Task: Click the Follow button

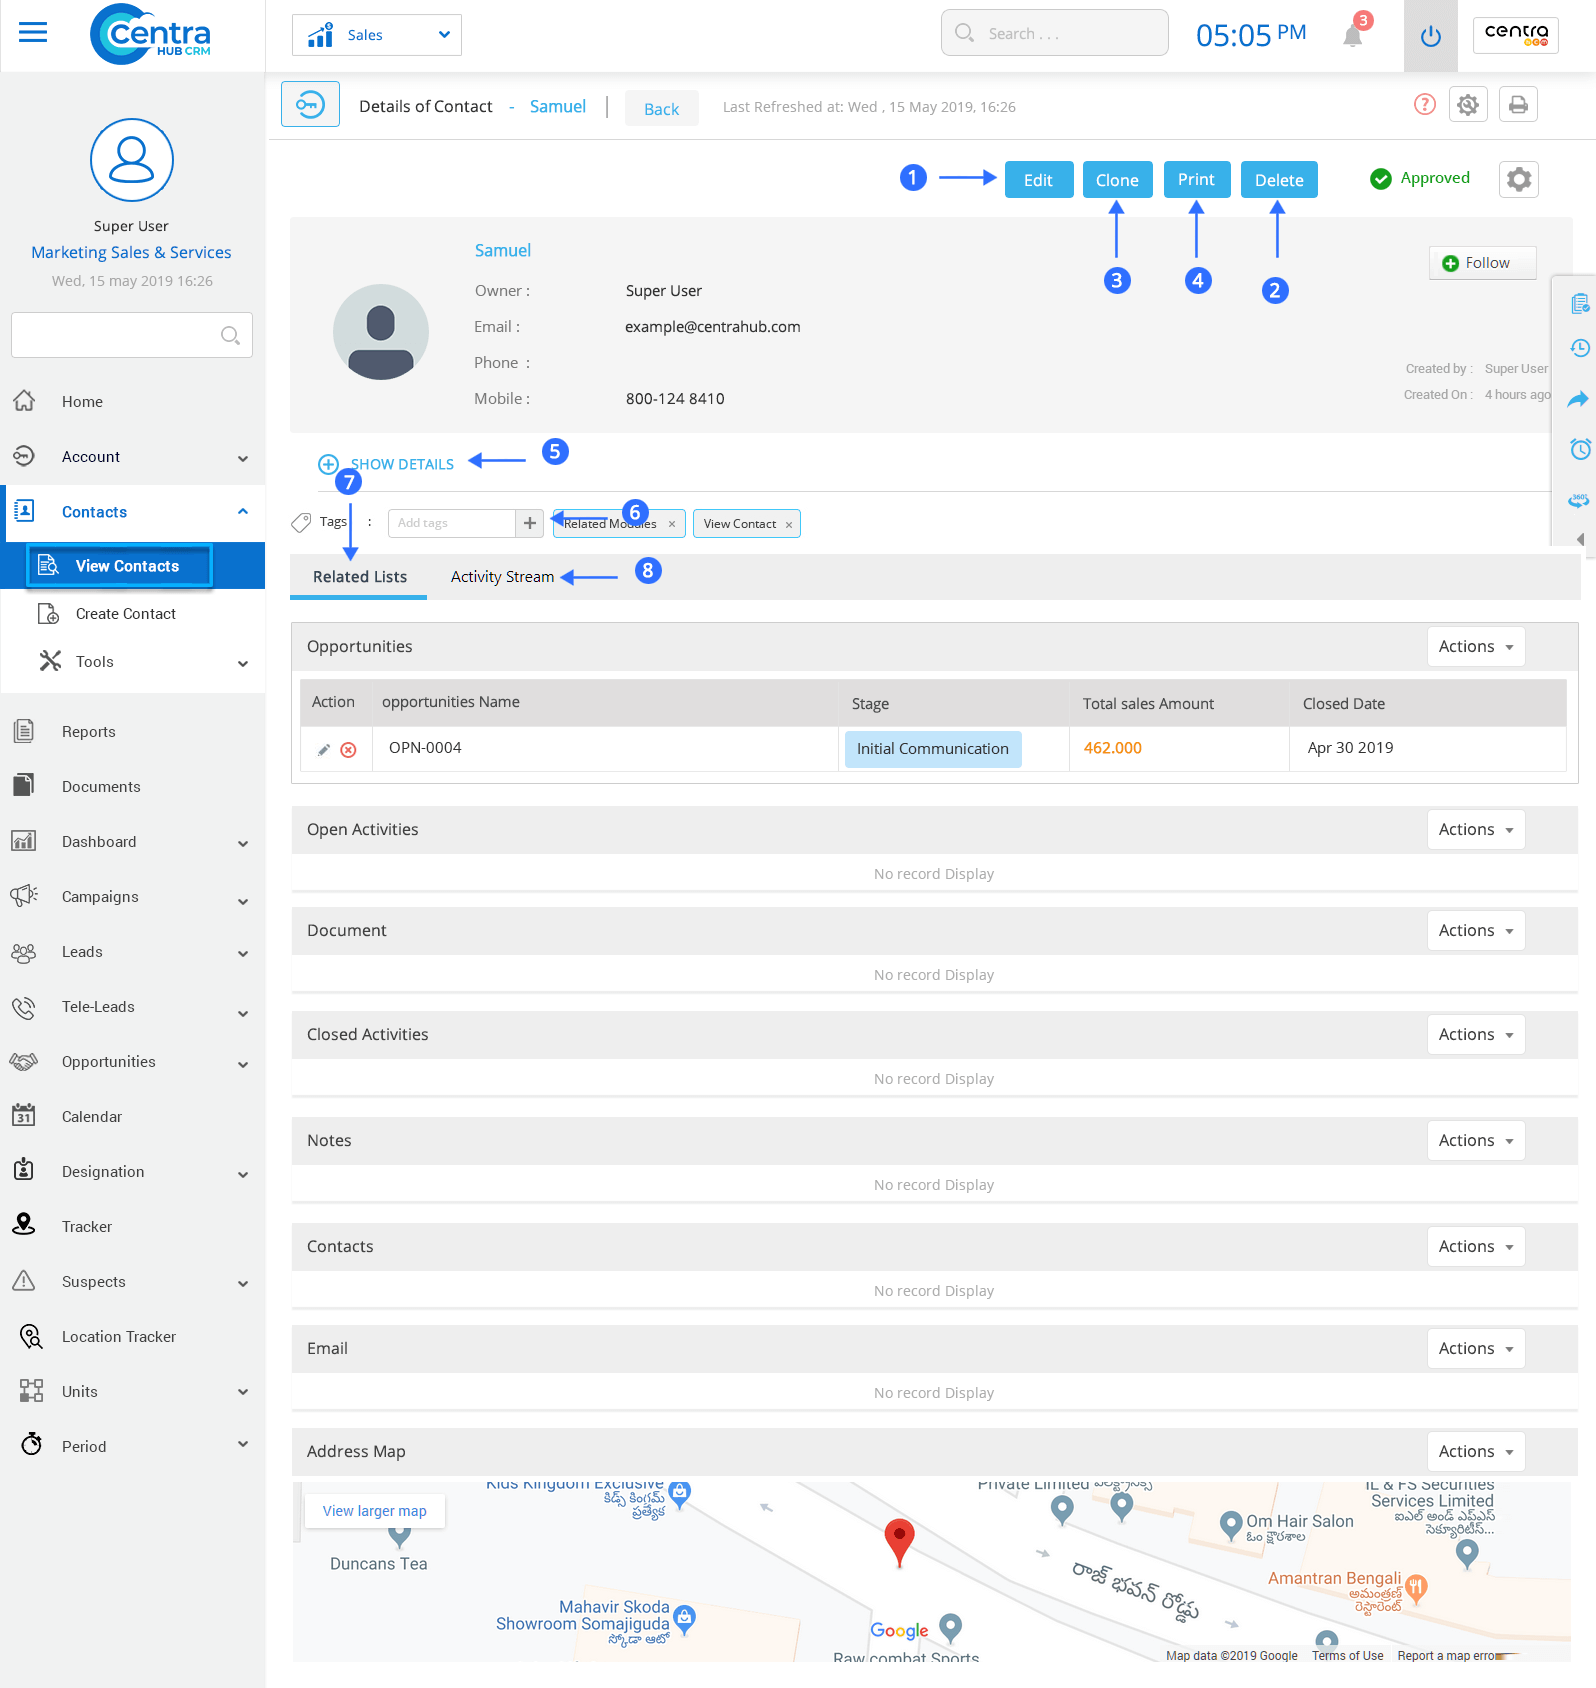Action: click(x=1482, y=263)
